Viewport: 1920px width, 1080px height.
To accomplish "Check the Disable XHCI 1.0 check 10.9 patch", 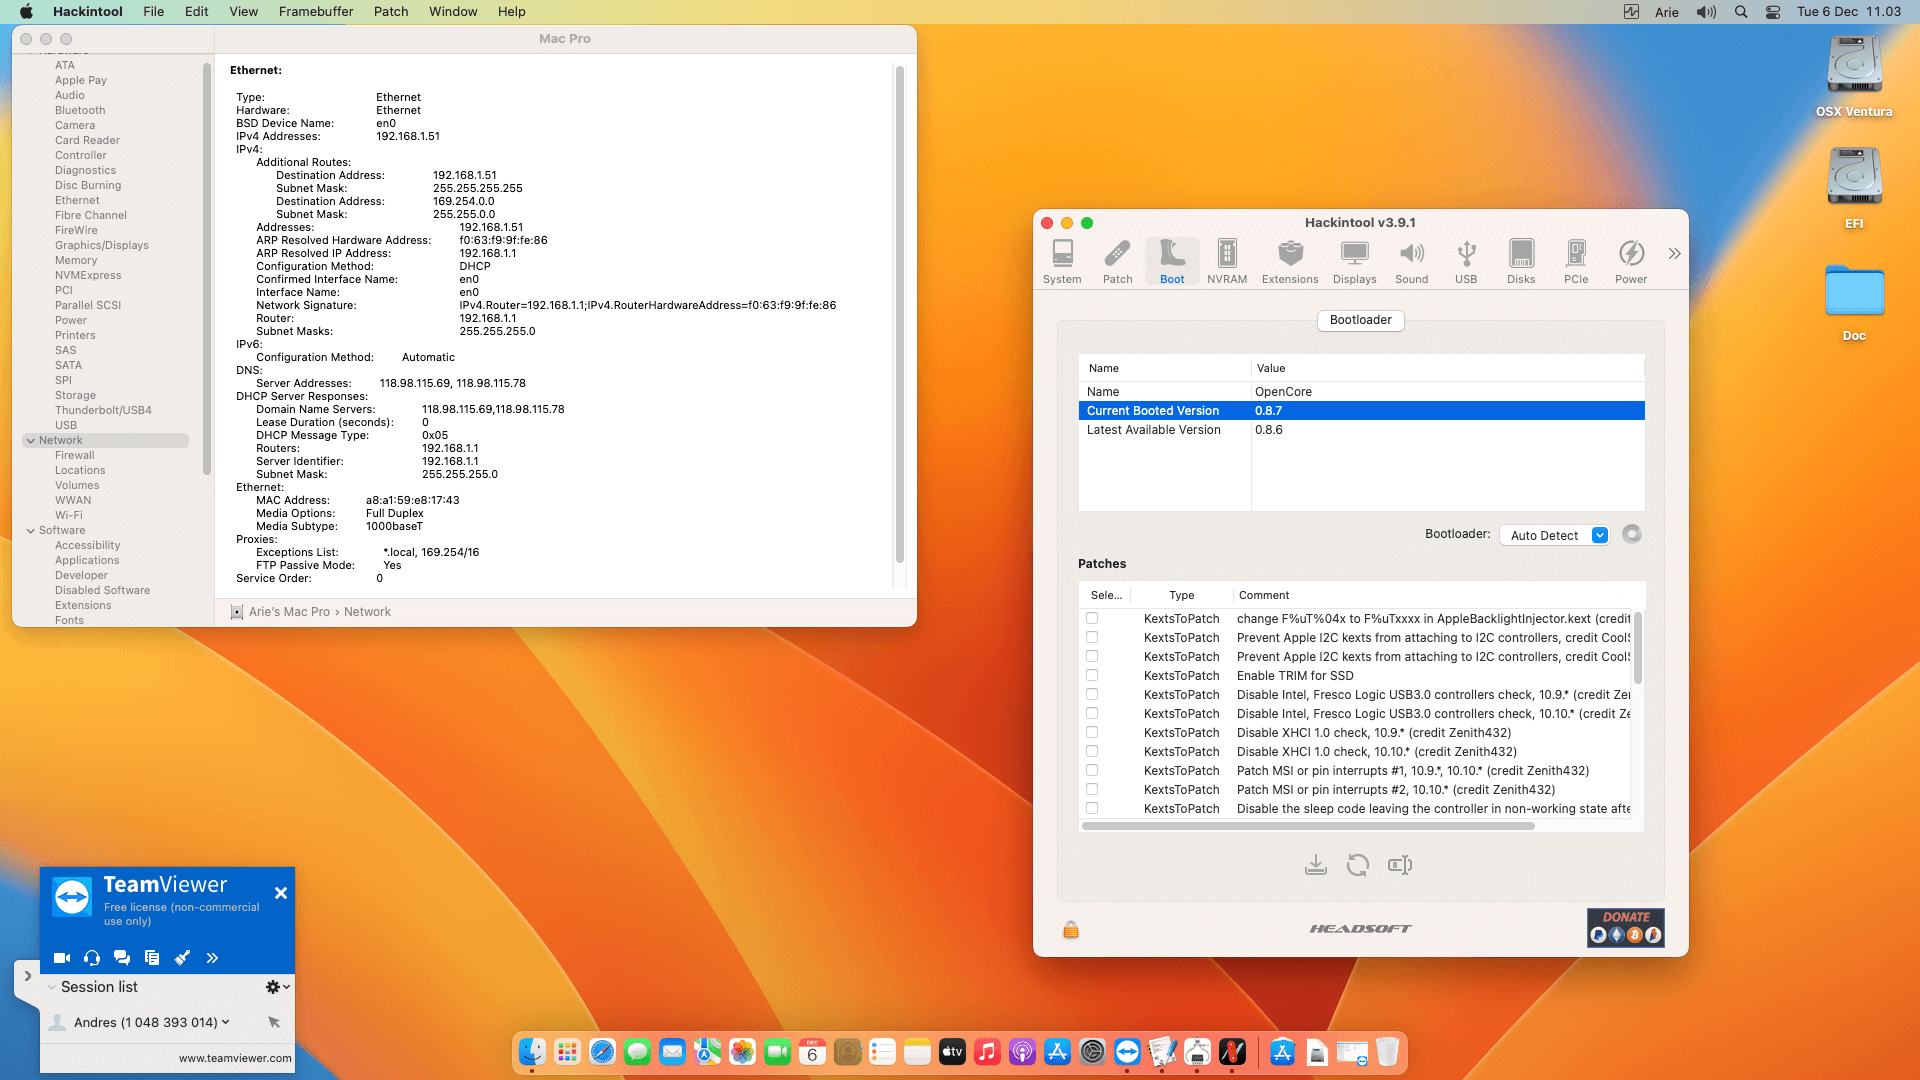I will pyautogui.click(x=1092, y=733).
